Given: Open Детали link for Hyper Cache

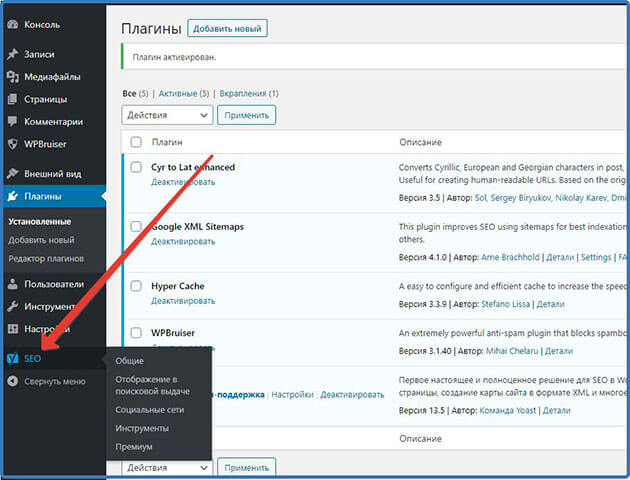Looking at the screenshot, I should pyautogui.click(x=550, y=304).
